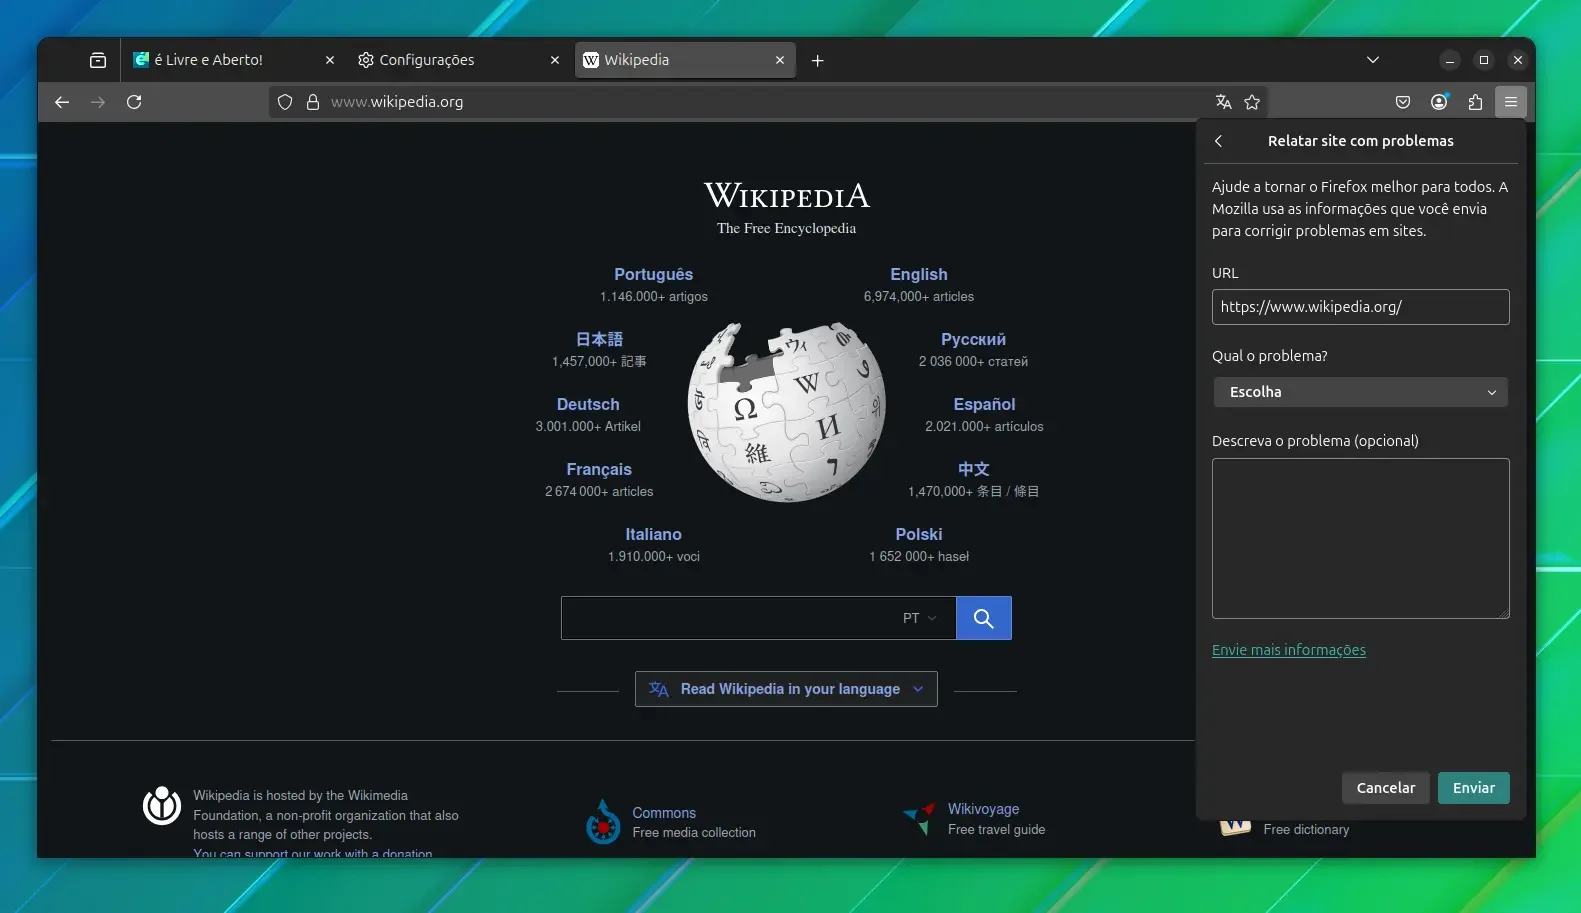1581x913 pixels.
Task: Open the Français Wikipedia link
Action: click(x=599, y=469)
